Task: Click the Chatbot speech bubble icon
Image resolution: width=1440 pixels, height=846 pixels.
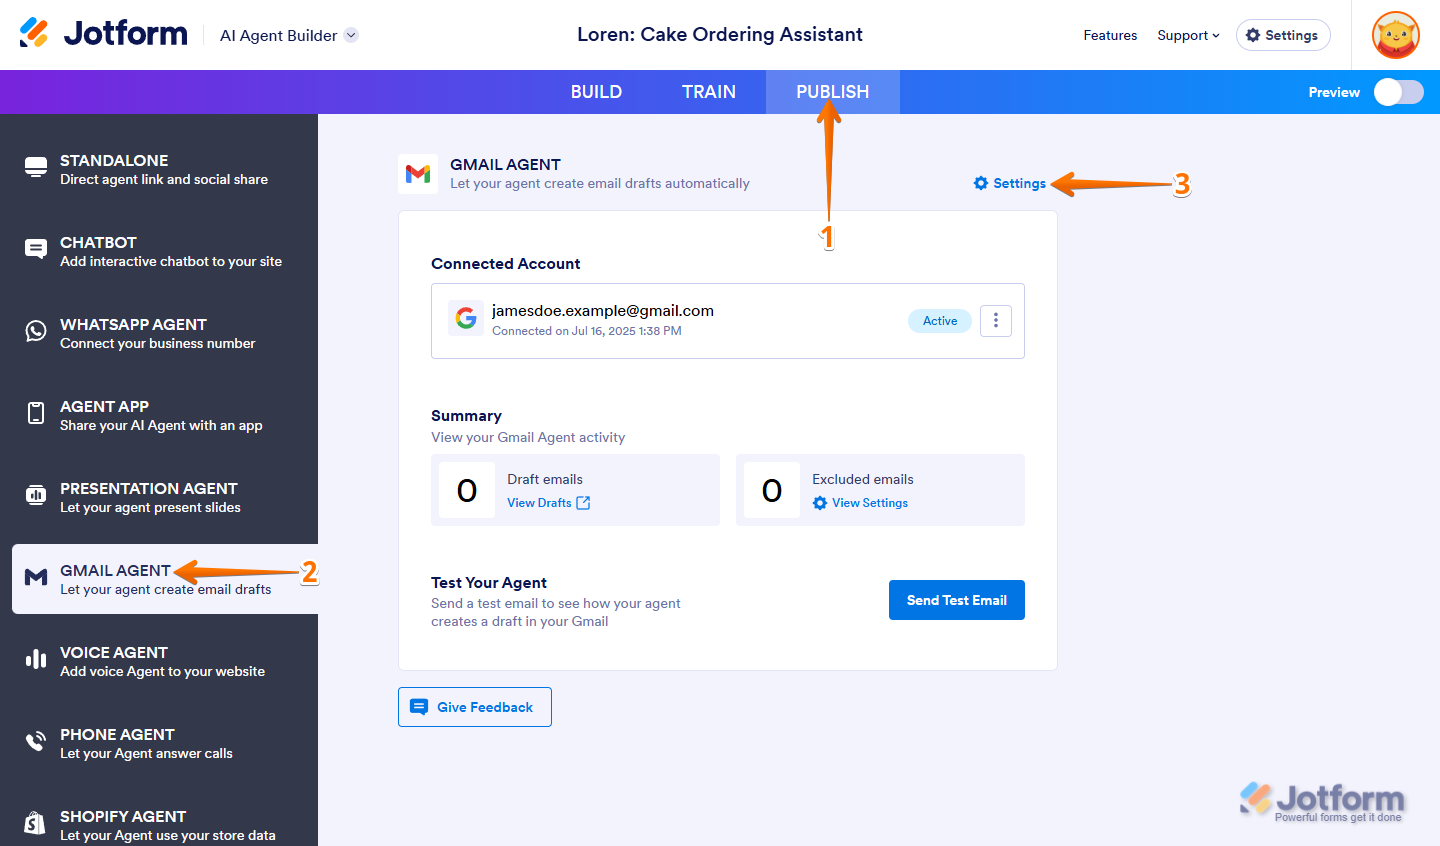Action: [36, 249]
